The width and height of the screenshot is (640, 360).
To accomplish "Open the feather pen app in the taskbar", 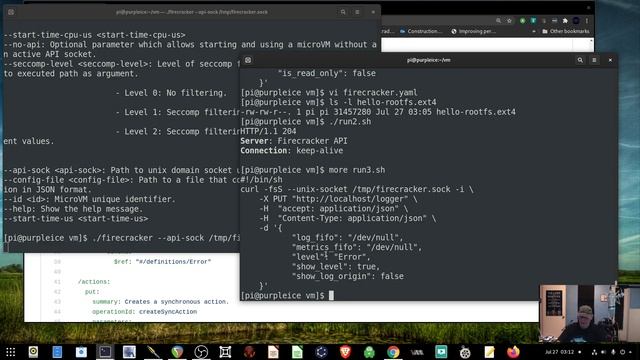I will (153, 352).
